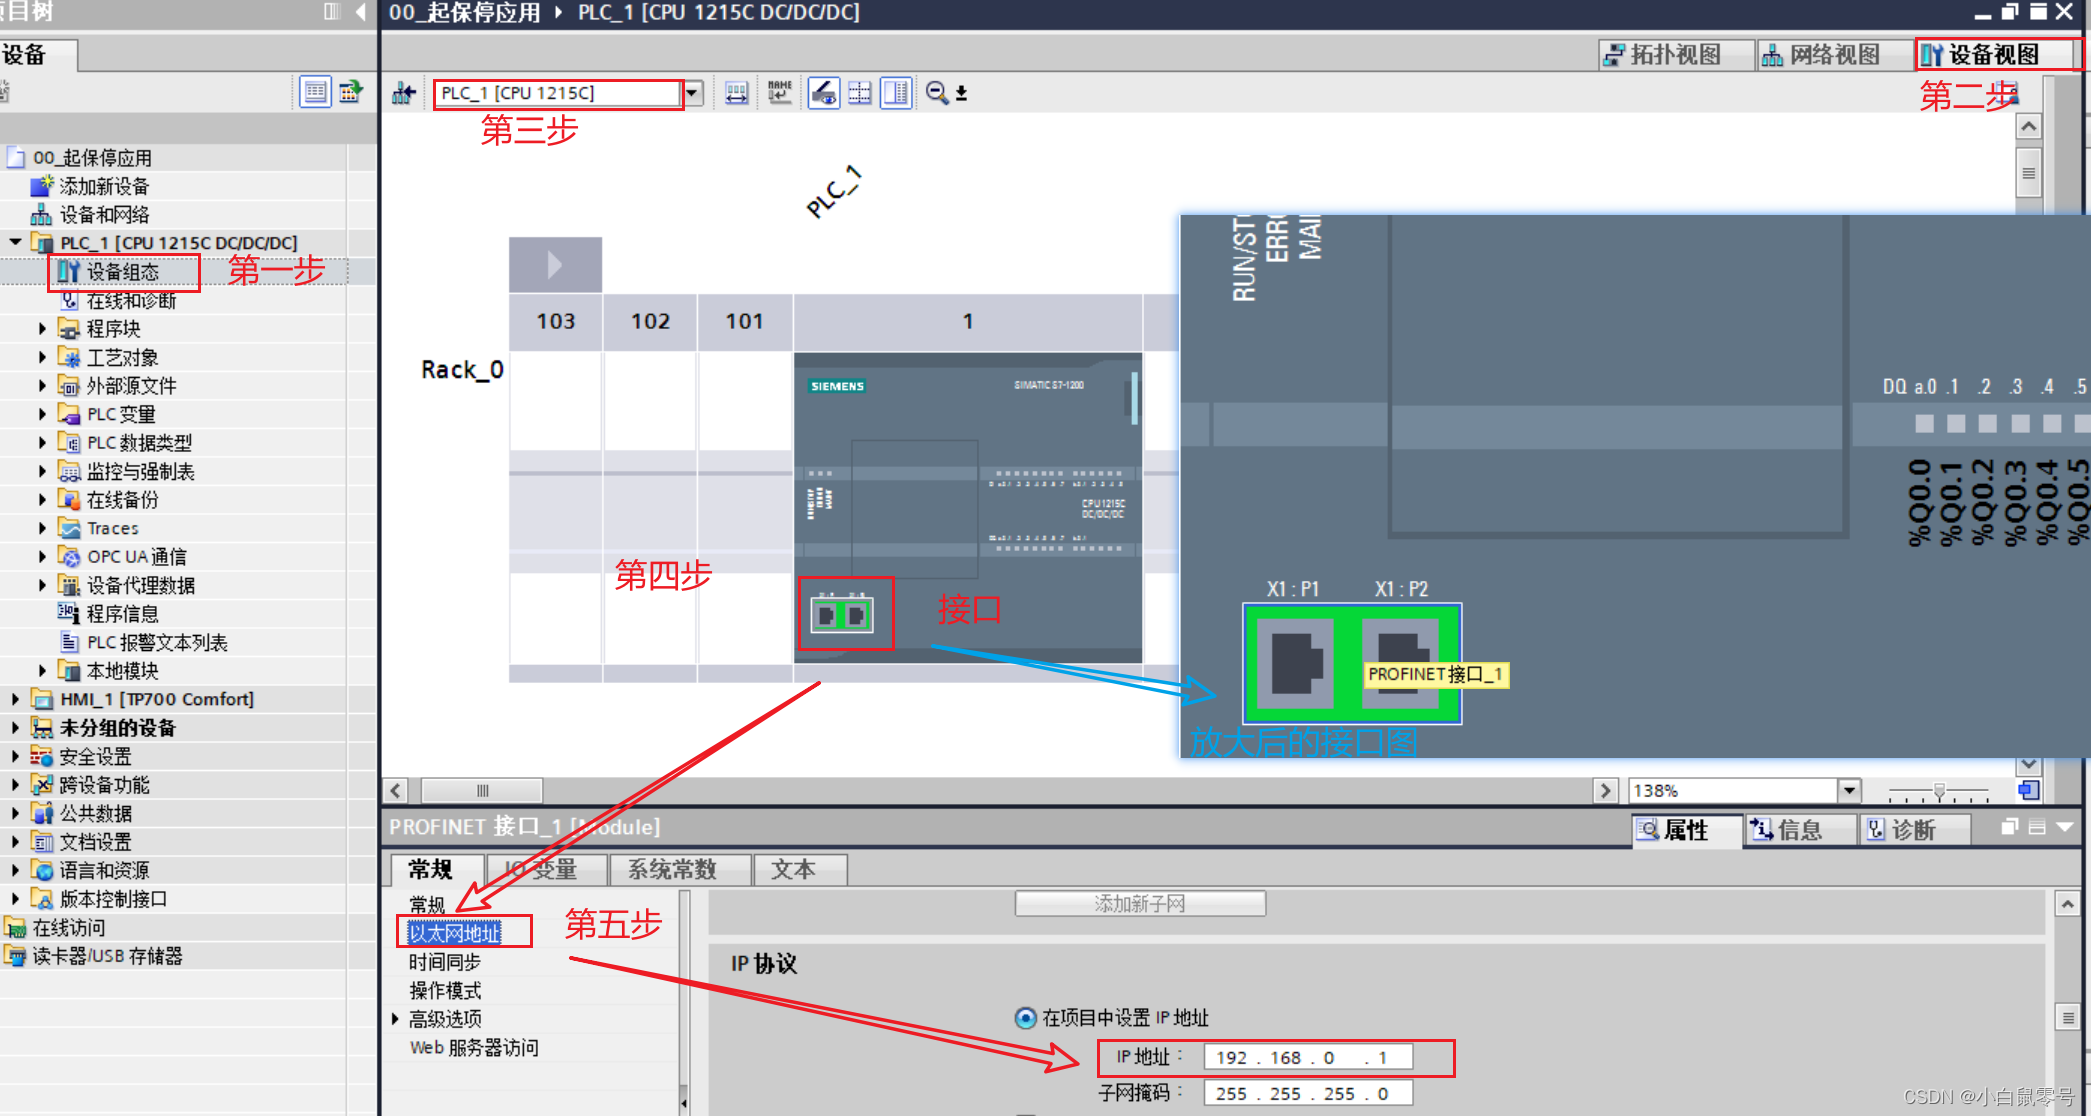Click the details view icon in the project tree toolbar

[315, 92]
